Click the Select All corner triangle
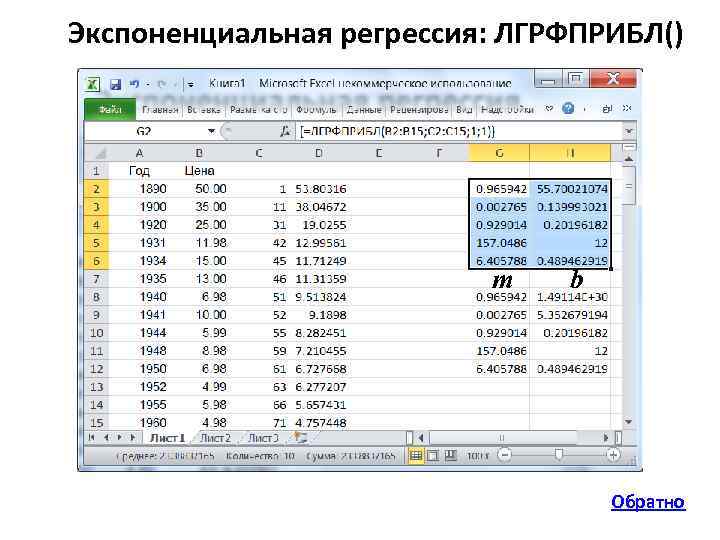Viewport: 720px width, 540px height. [97, 153]
